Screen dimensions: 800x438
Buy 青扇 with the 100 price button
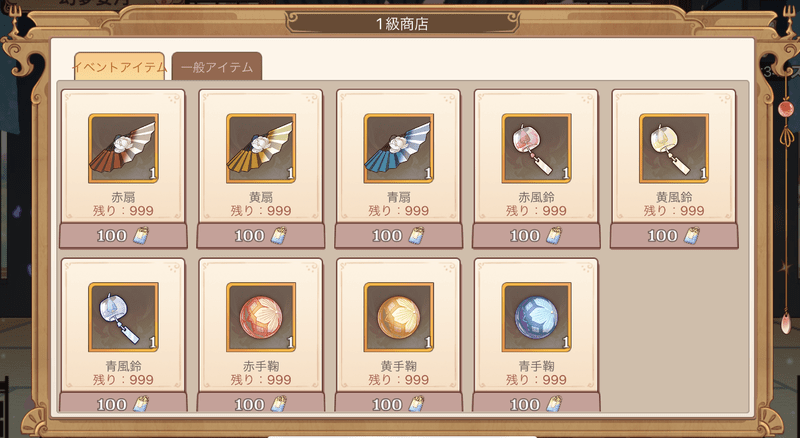coord(398,236)
